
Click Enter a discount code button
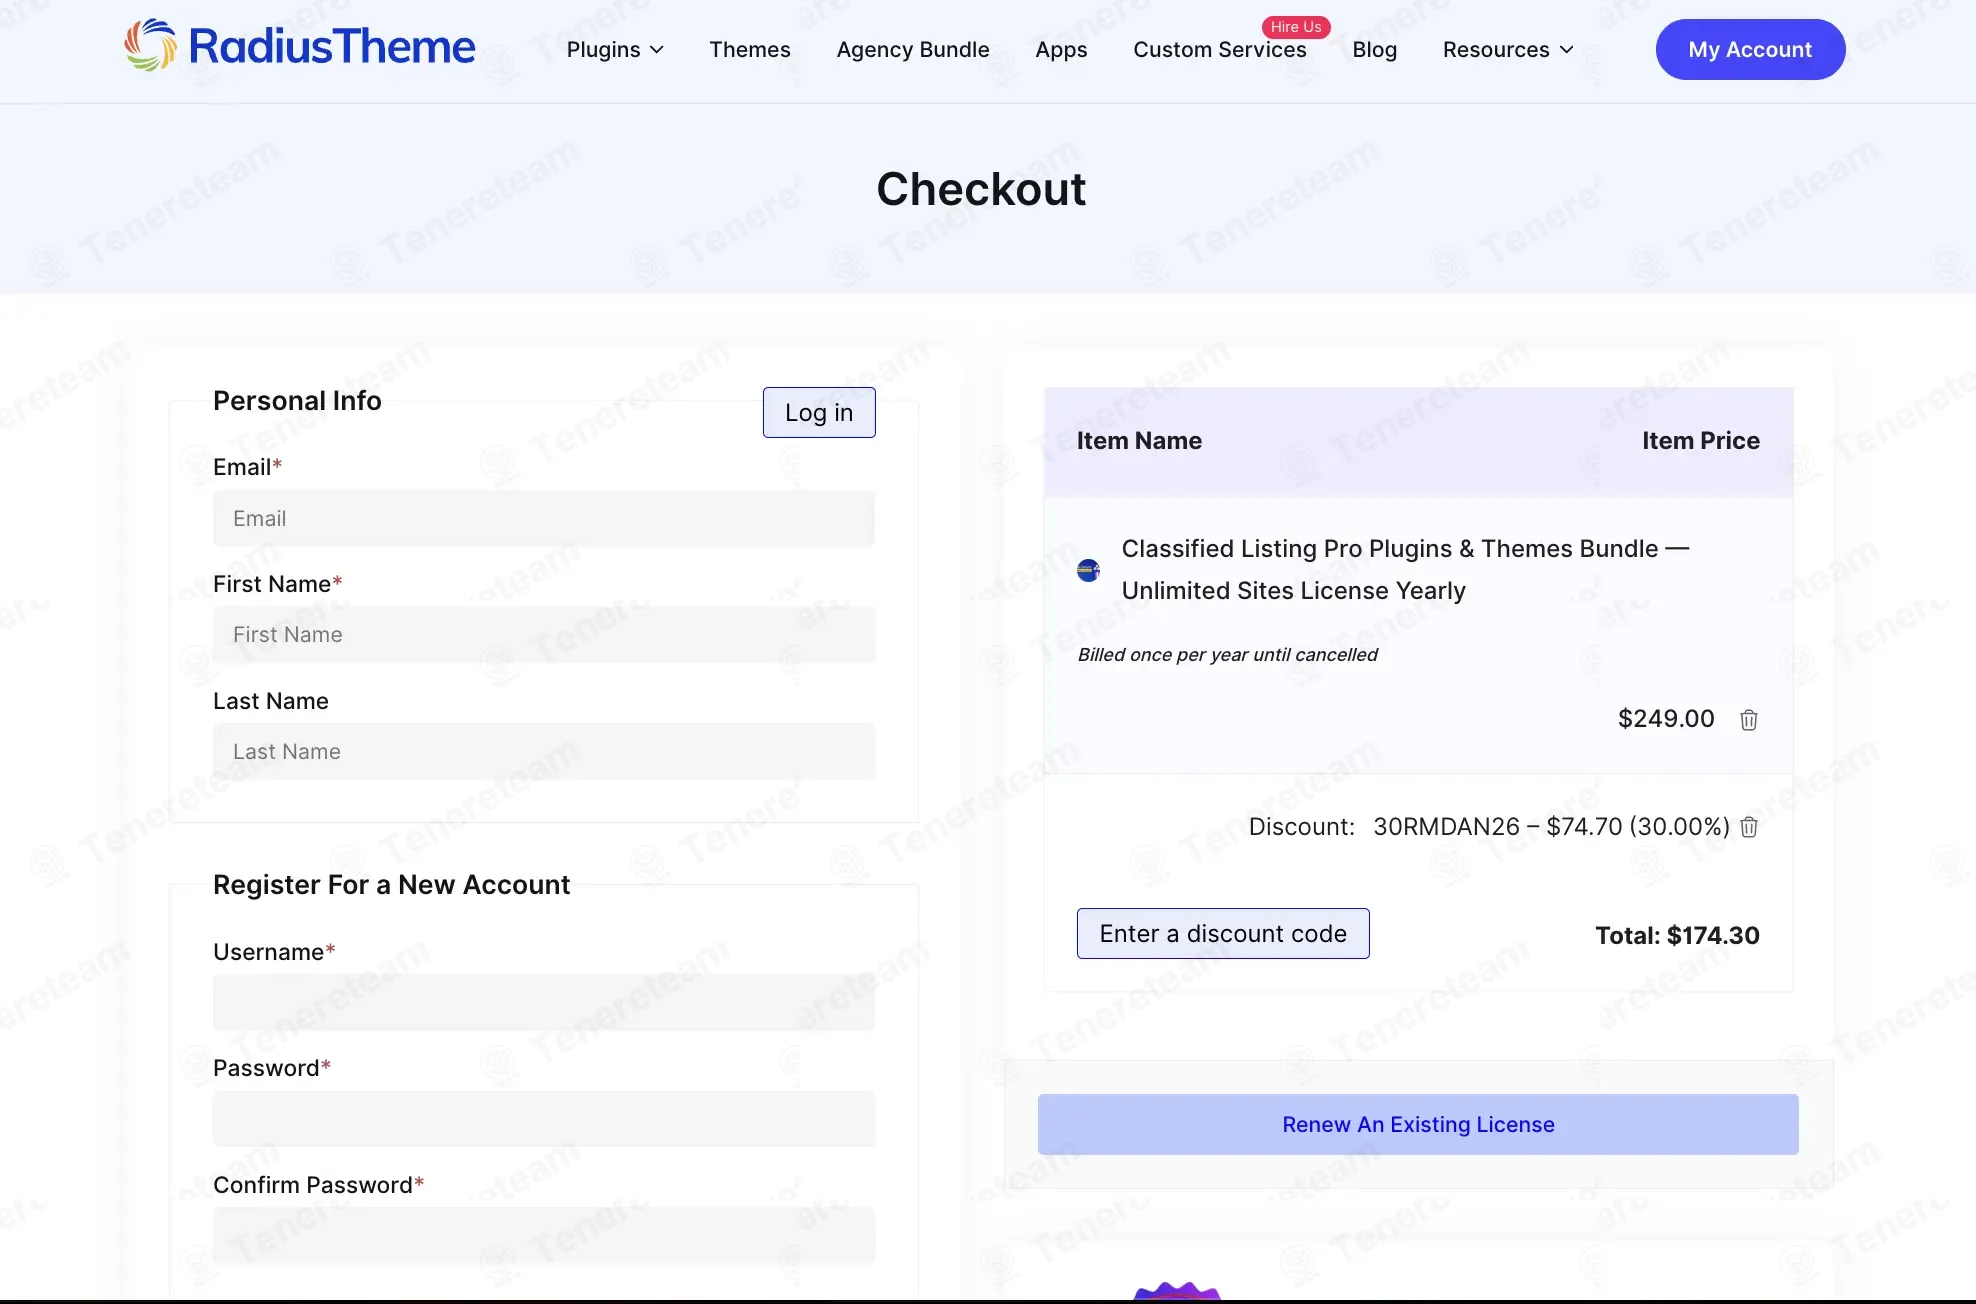click(1223, 933)
